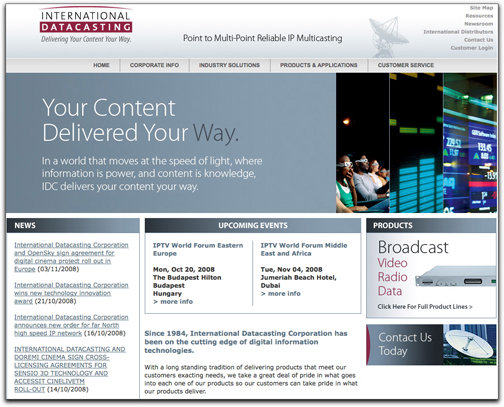Open International Distributors link

point(458,32)
